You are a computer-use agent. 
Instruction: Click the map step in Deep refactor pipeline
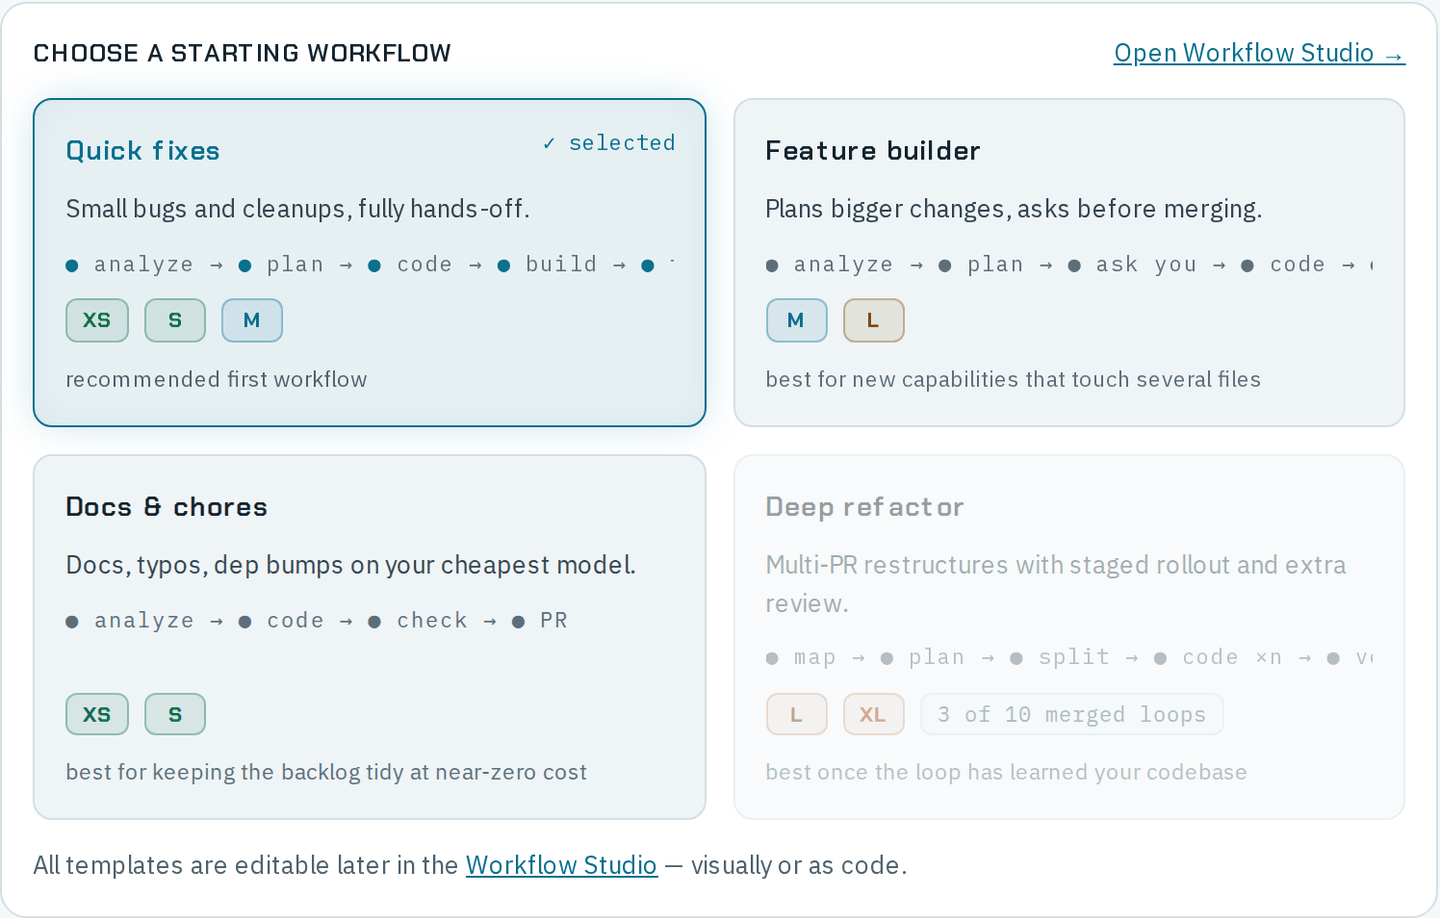(801, 657)
